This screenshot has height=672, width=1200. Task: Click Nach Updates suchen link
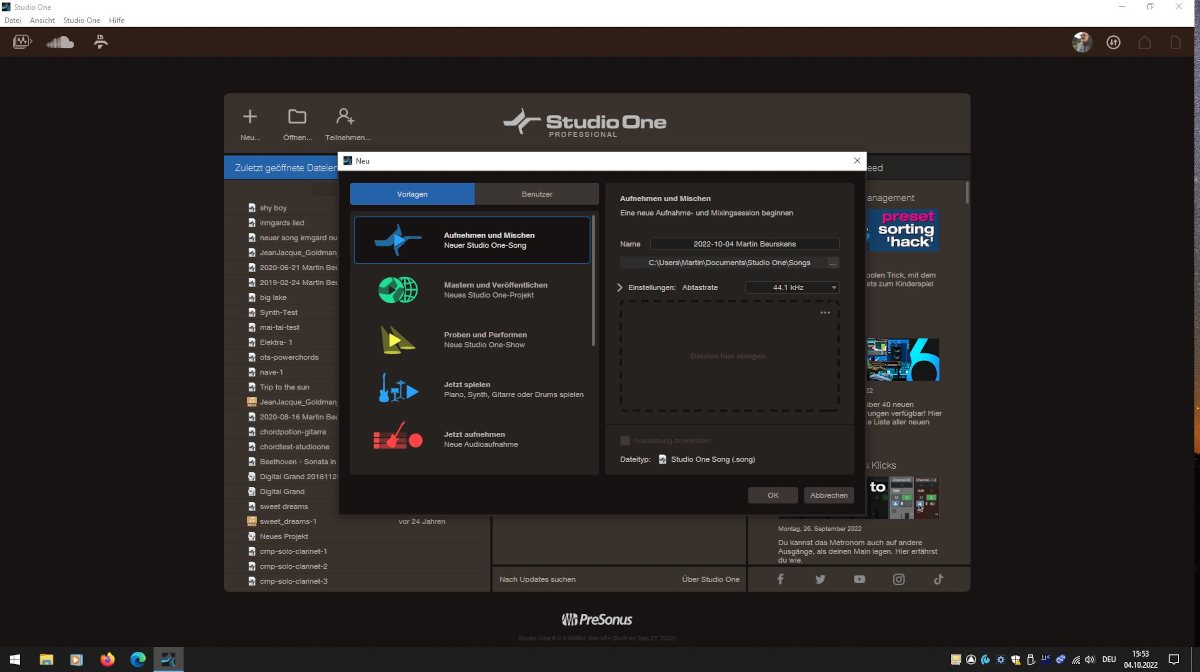(x=538, y=579)
